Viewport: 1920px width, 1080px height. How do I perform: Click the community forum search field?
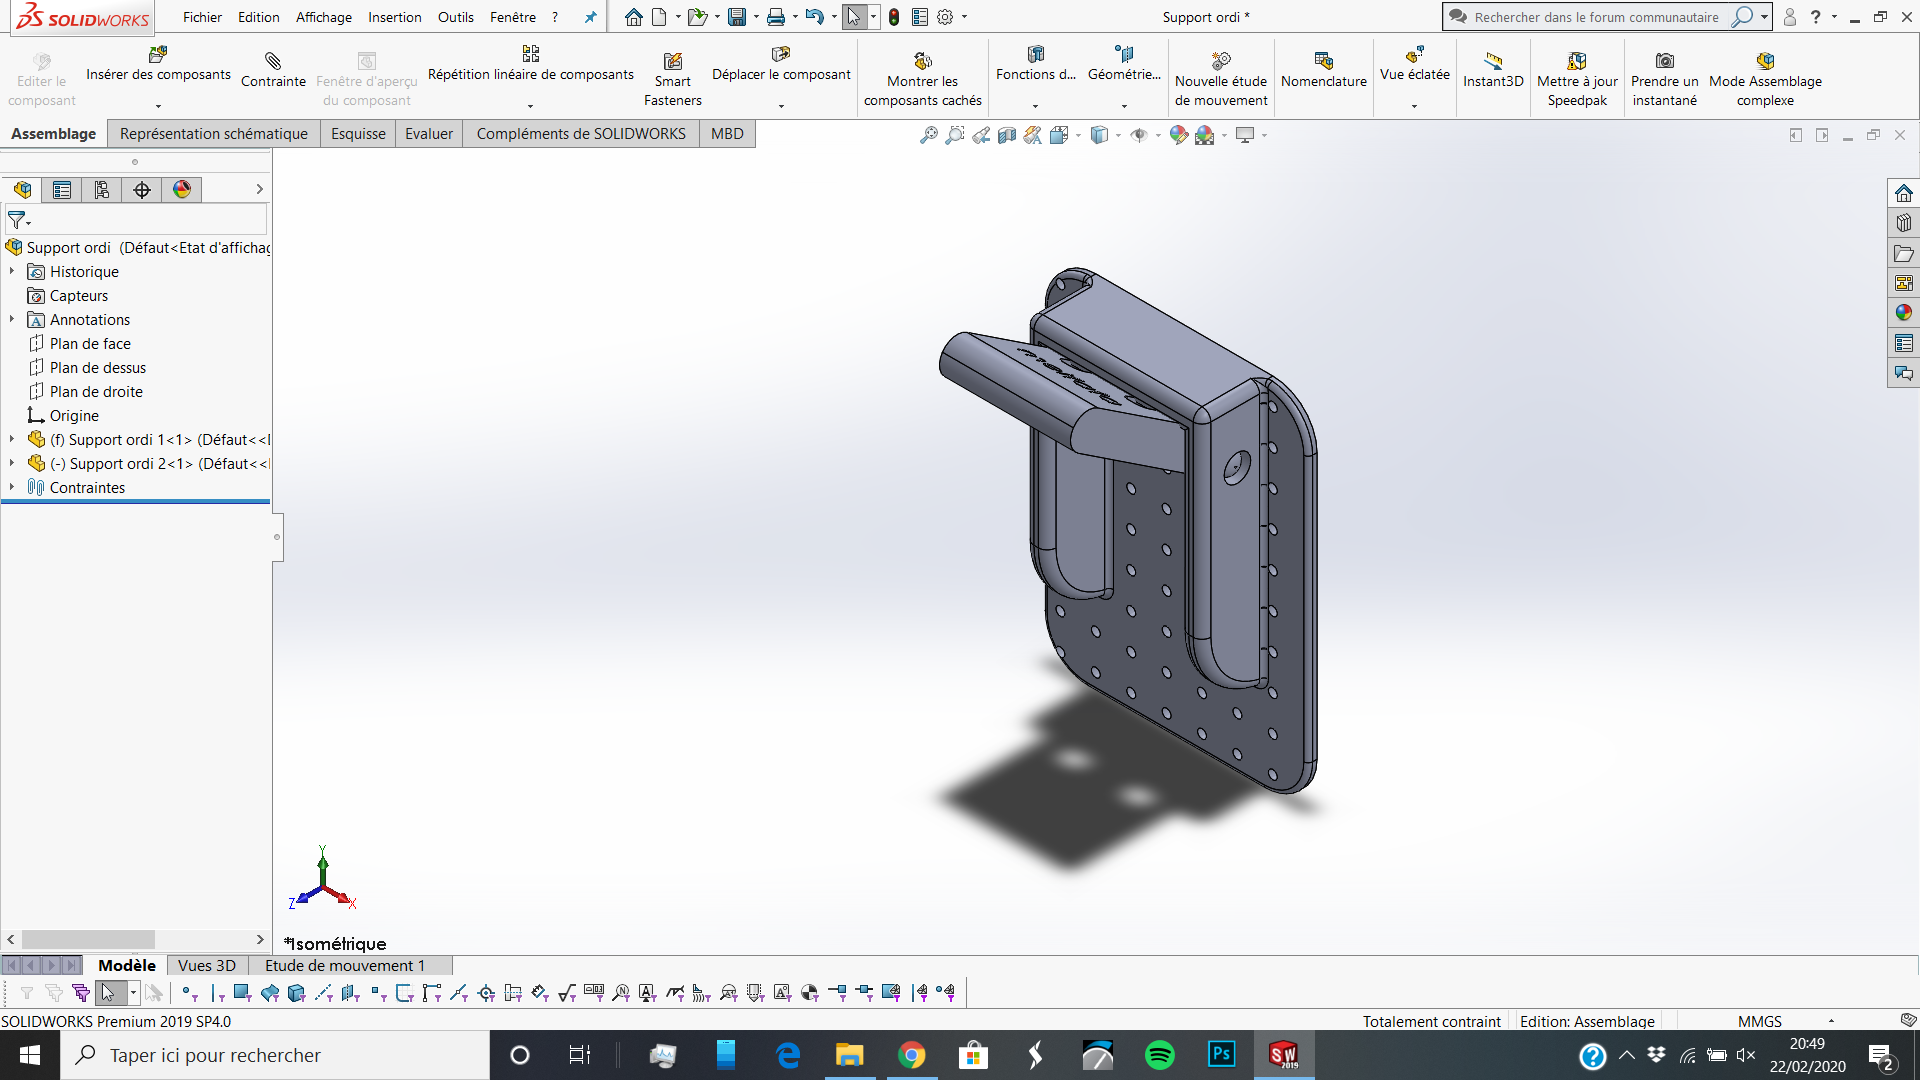tap(1596, 17)
